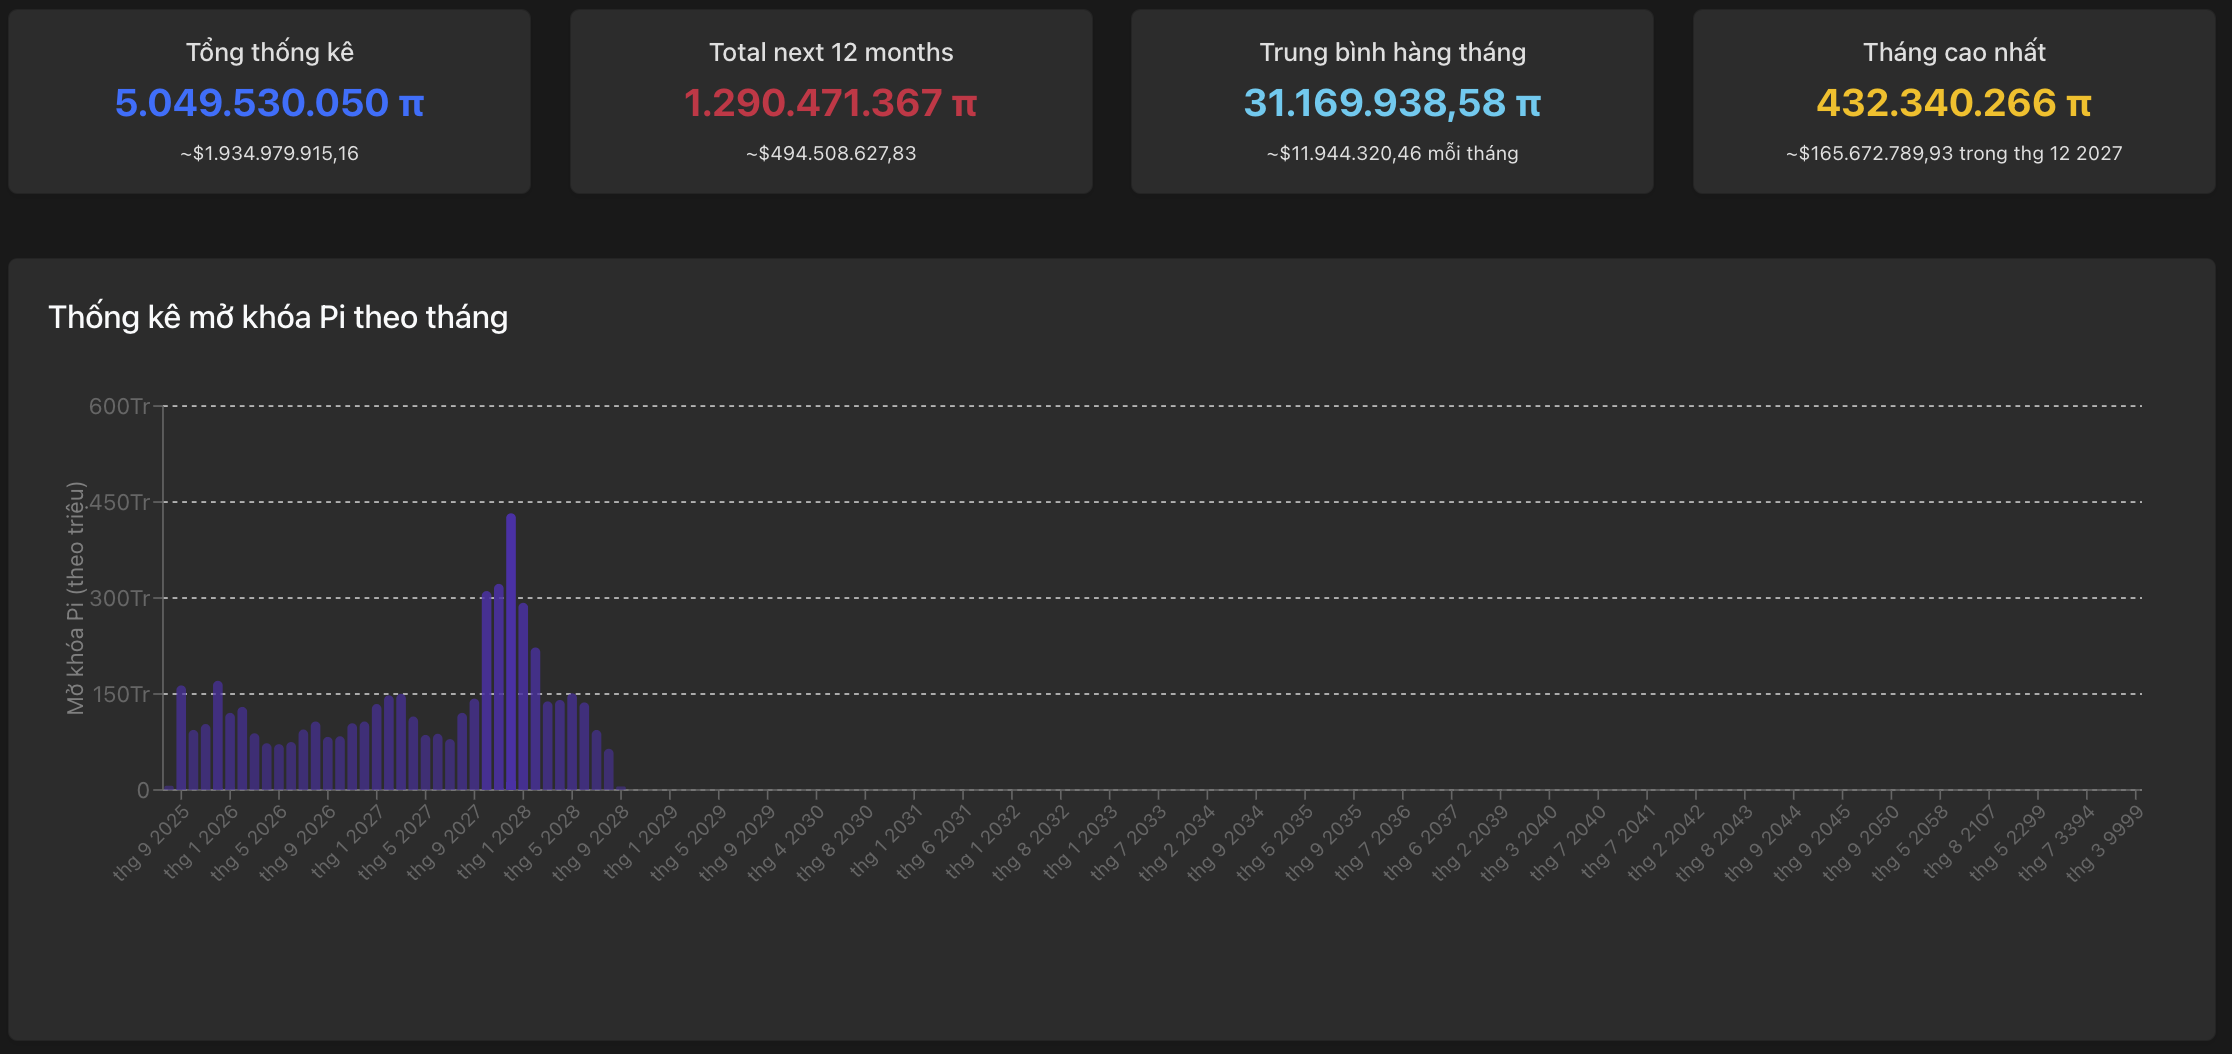Click x-axis label "thg 6 2031"
Image resolution: width=2232 pixels, height=1054 pixels.
[x=934, y=842]
